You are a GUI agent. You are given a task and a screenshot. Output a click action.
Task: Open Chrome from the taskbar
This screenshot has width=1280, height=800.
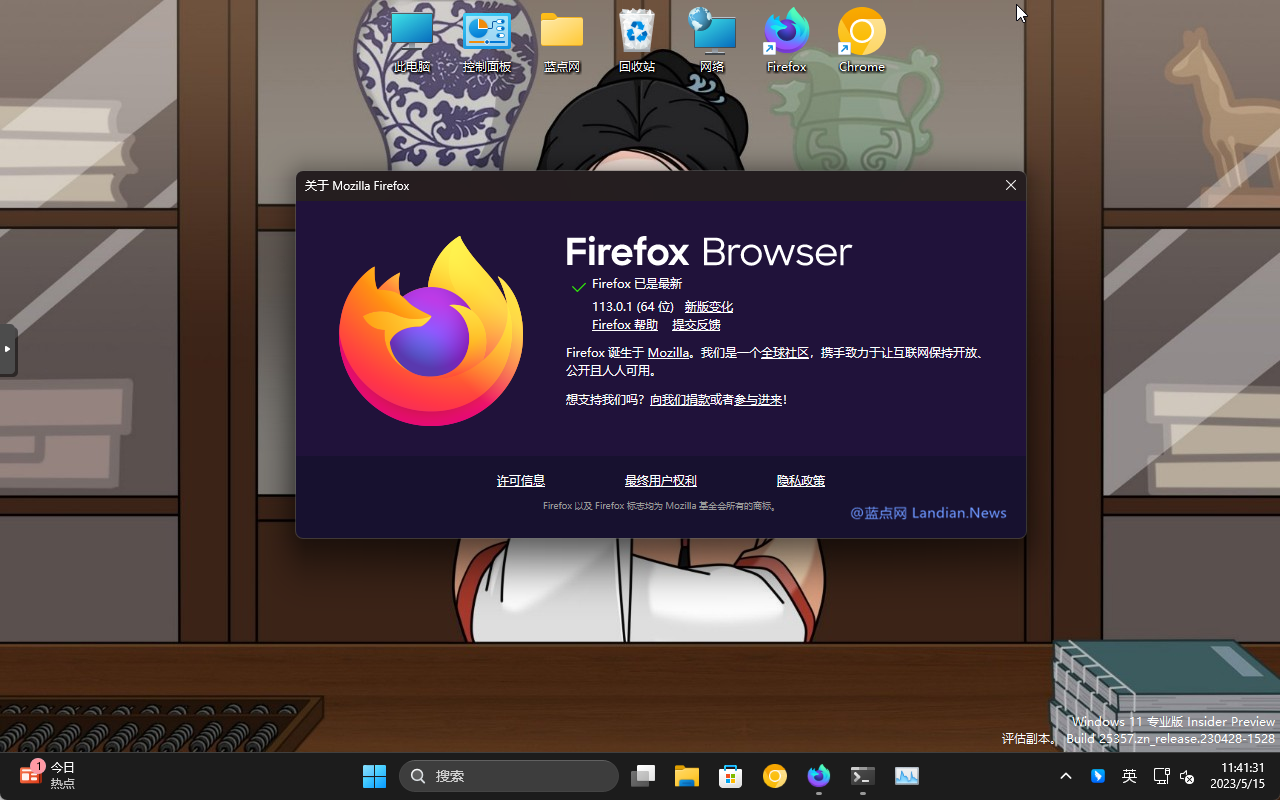point(775,776)
